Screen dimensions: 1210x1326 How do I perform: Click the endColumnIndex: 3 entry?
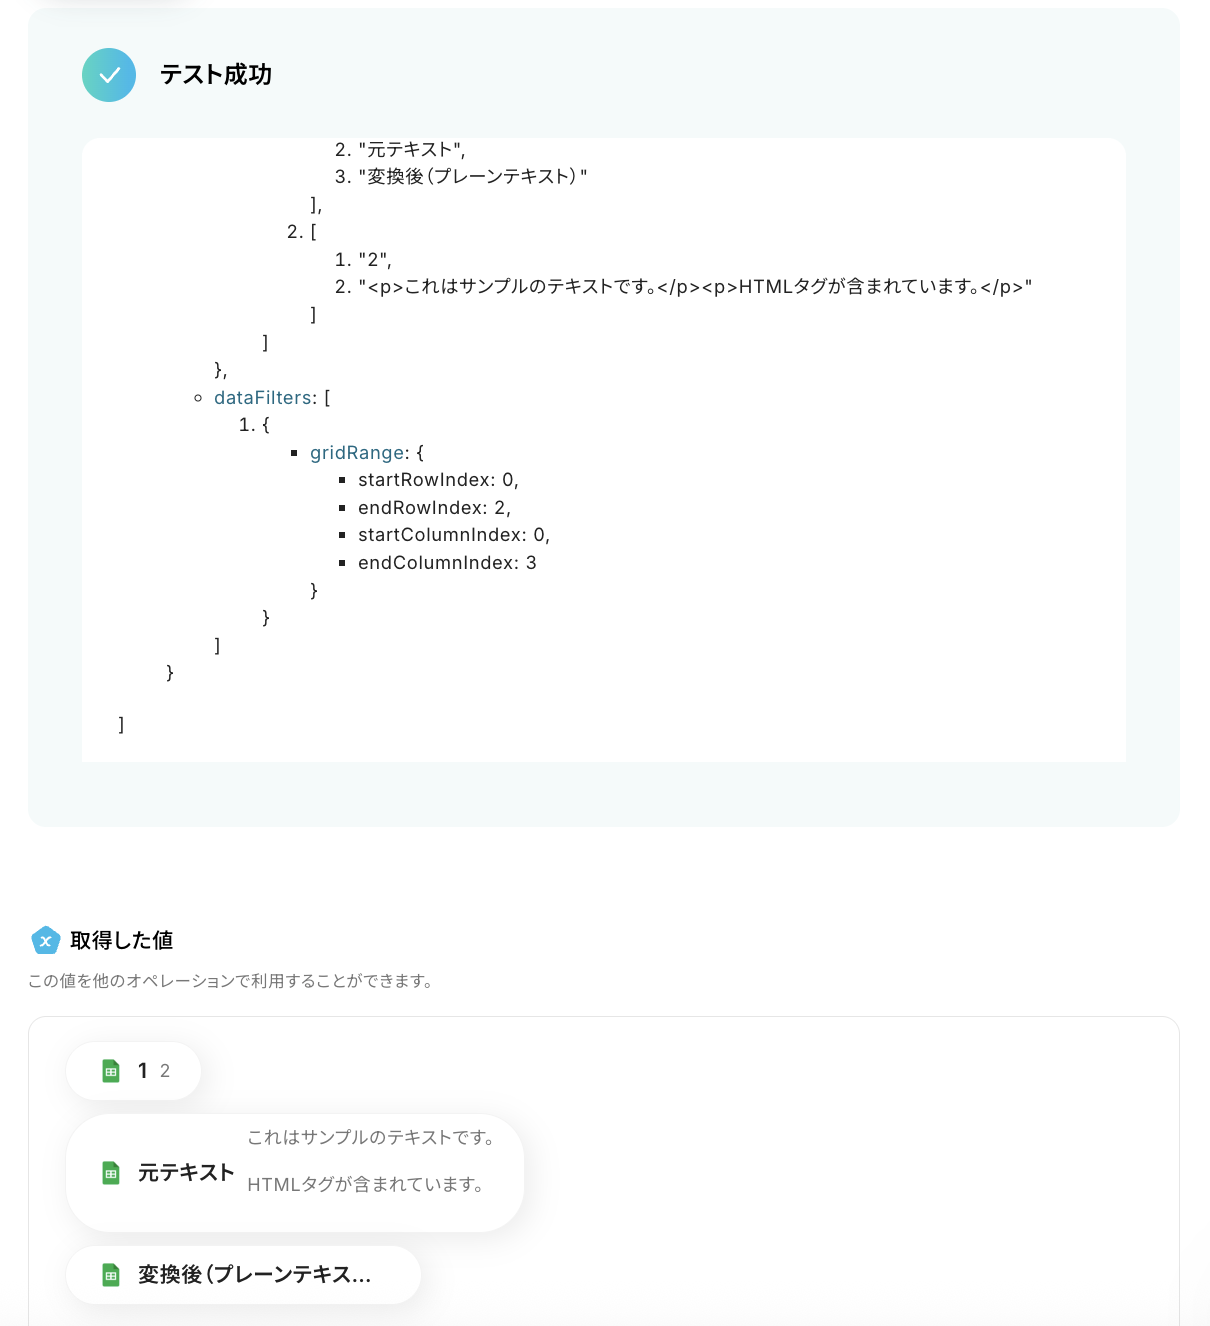447,563
